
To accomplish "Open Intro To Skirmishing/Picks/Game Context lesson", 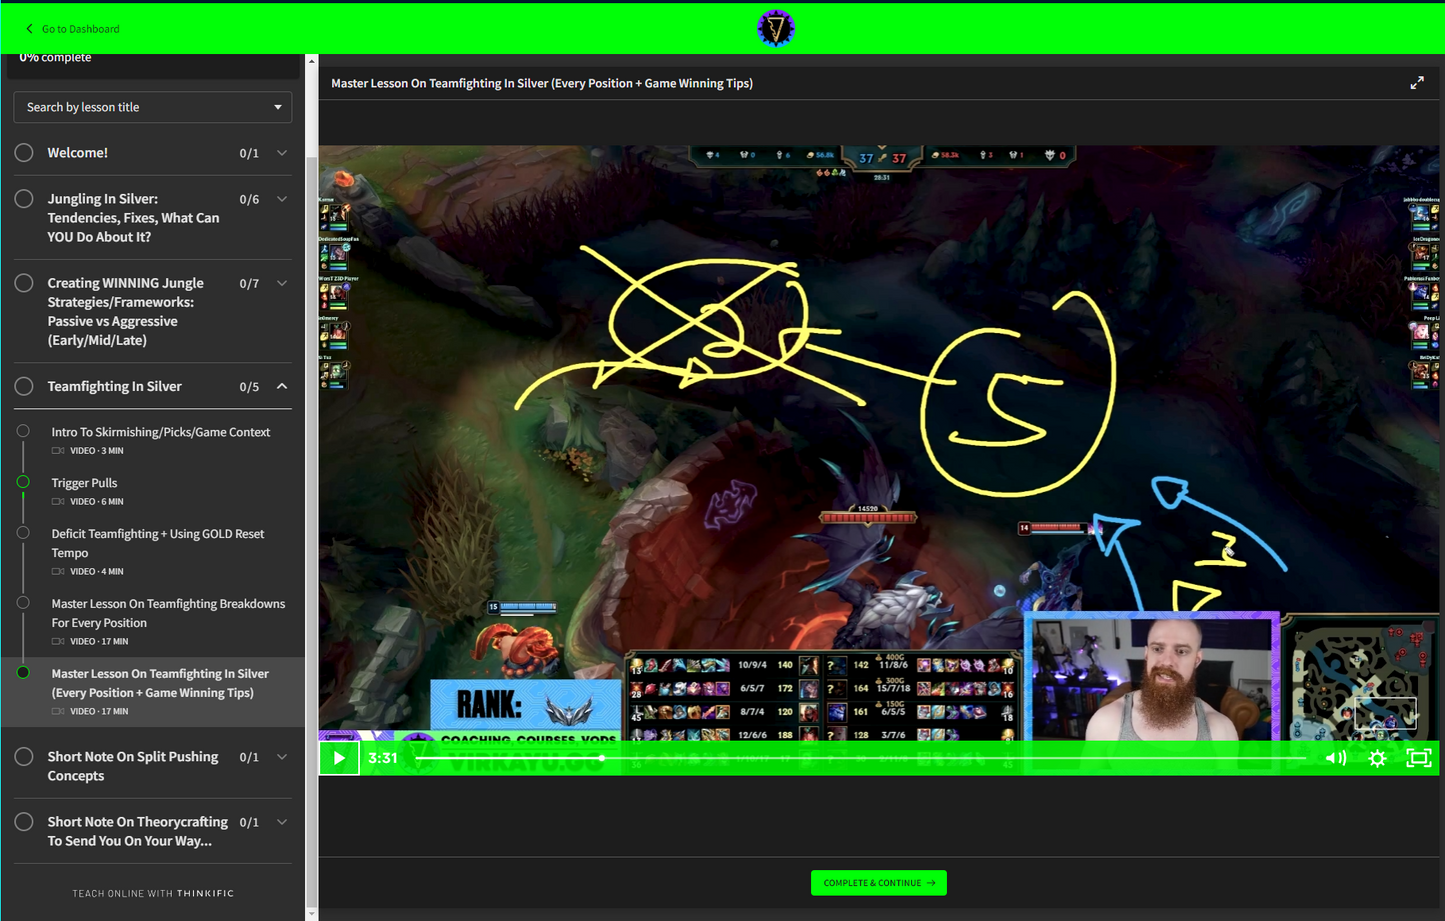I will [160, 432].
